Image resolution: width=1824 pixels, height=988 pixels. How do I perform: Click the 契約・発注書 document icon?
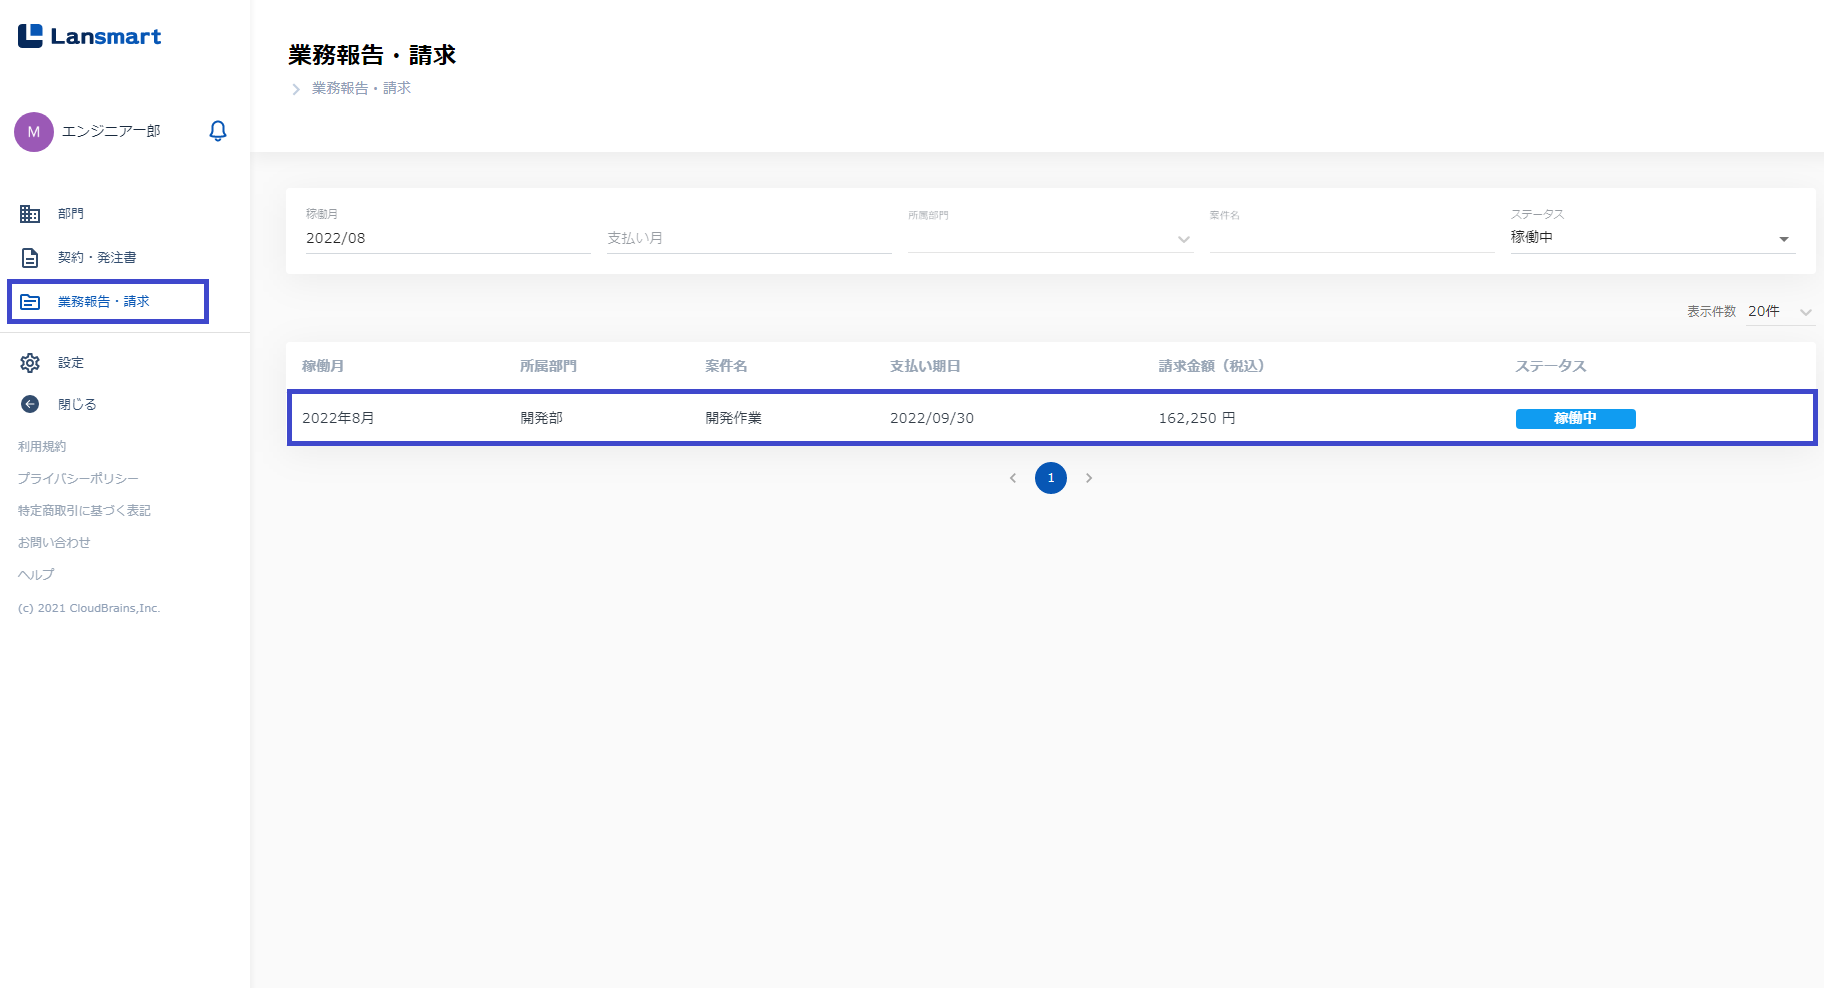(x=30, y=258)
